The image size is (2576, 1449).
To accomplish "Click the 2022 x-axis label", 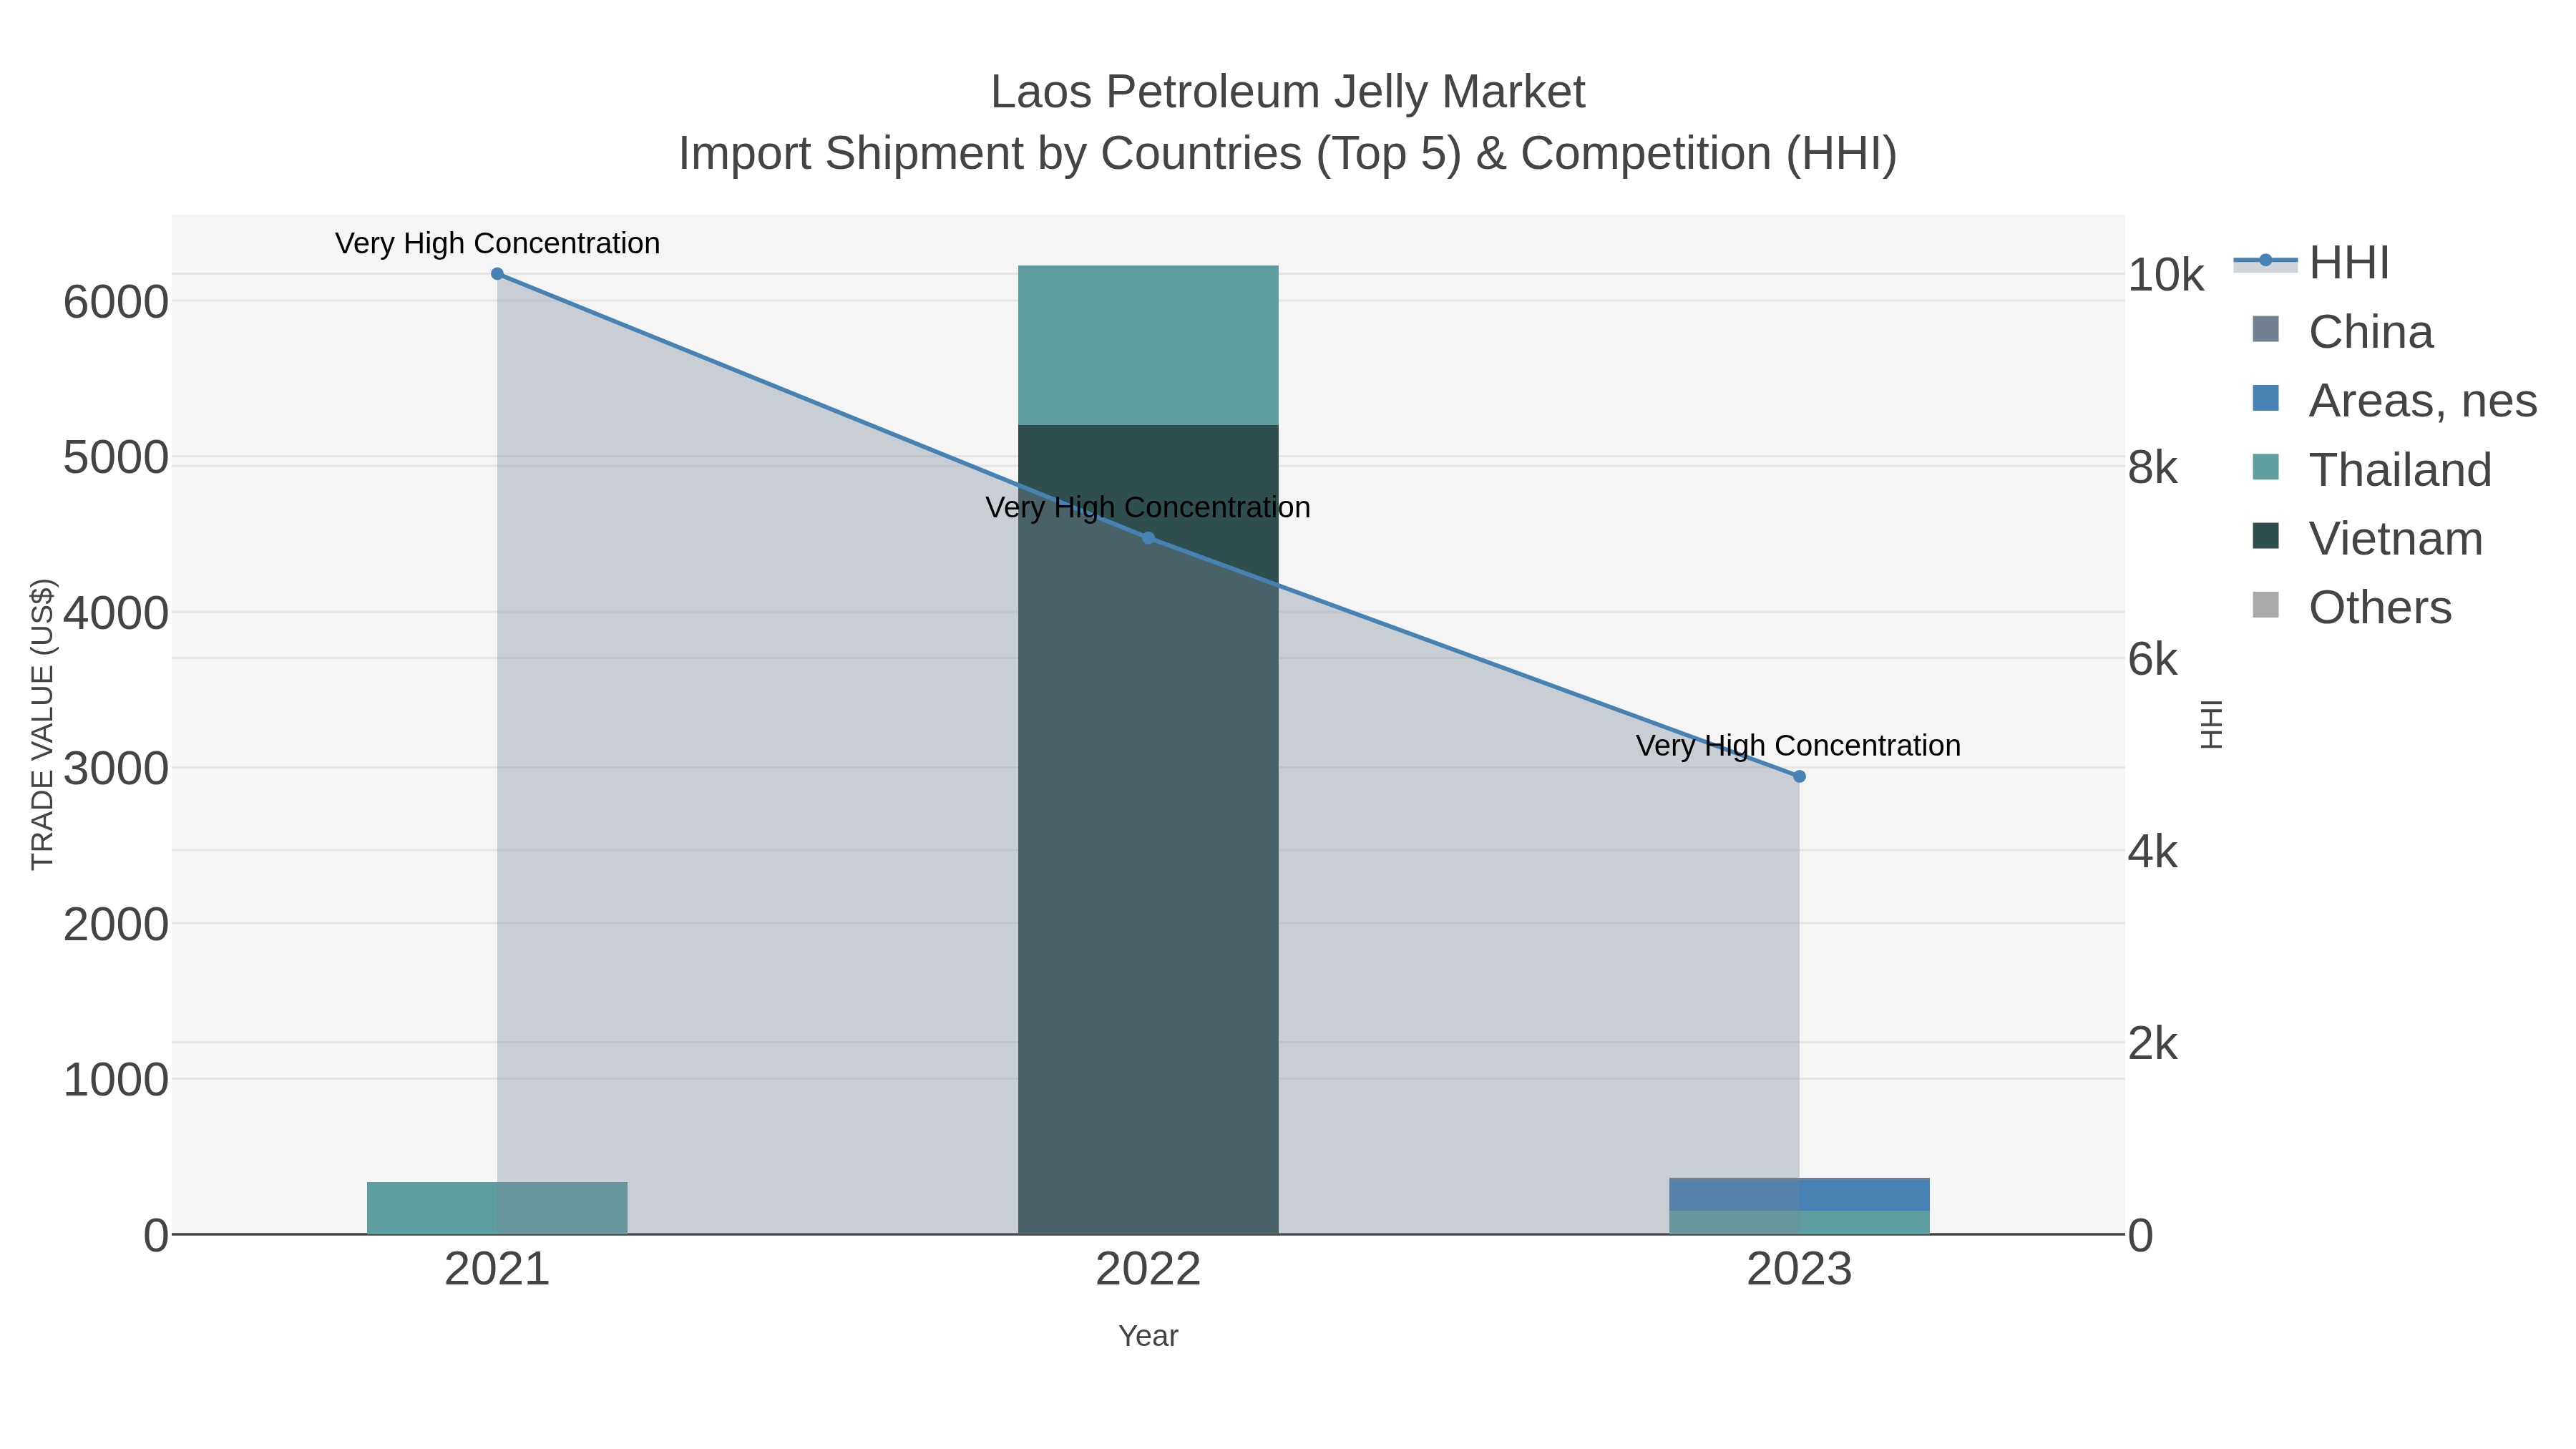I will pos(1148,1270).
